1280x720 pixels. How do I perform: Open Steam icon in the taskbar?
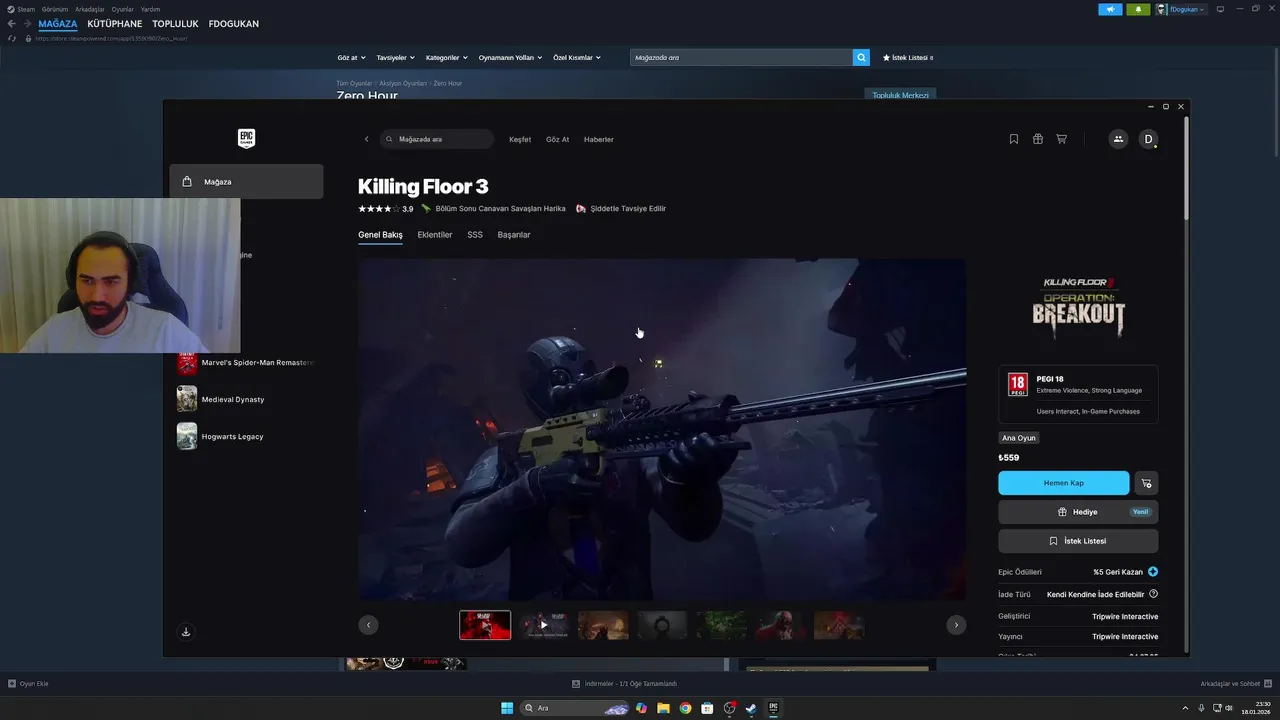pos(751,708)
